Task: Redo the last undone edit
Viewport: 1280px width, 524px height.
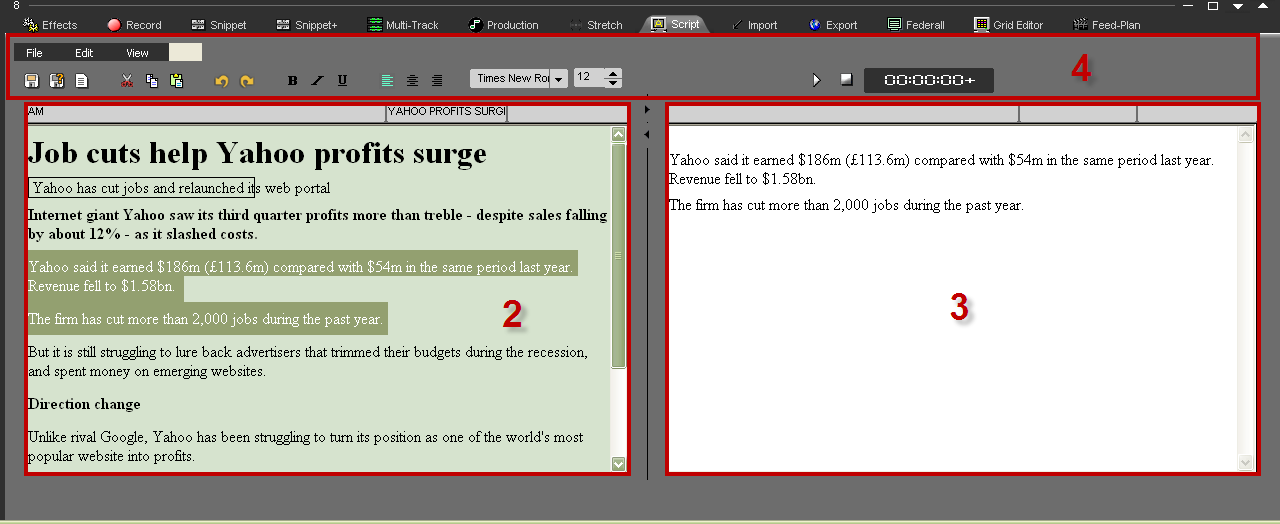Action: 247,80
